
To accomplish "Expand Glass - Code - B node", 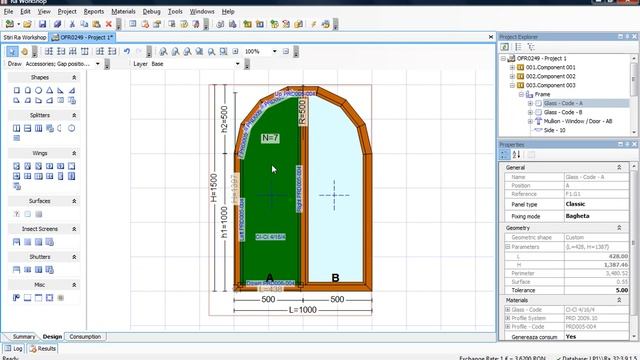I will point(530,112).
